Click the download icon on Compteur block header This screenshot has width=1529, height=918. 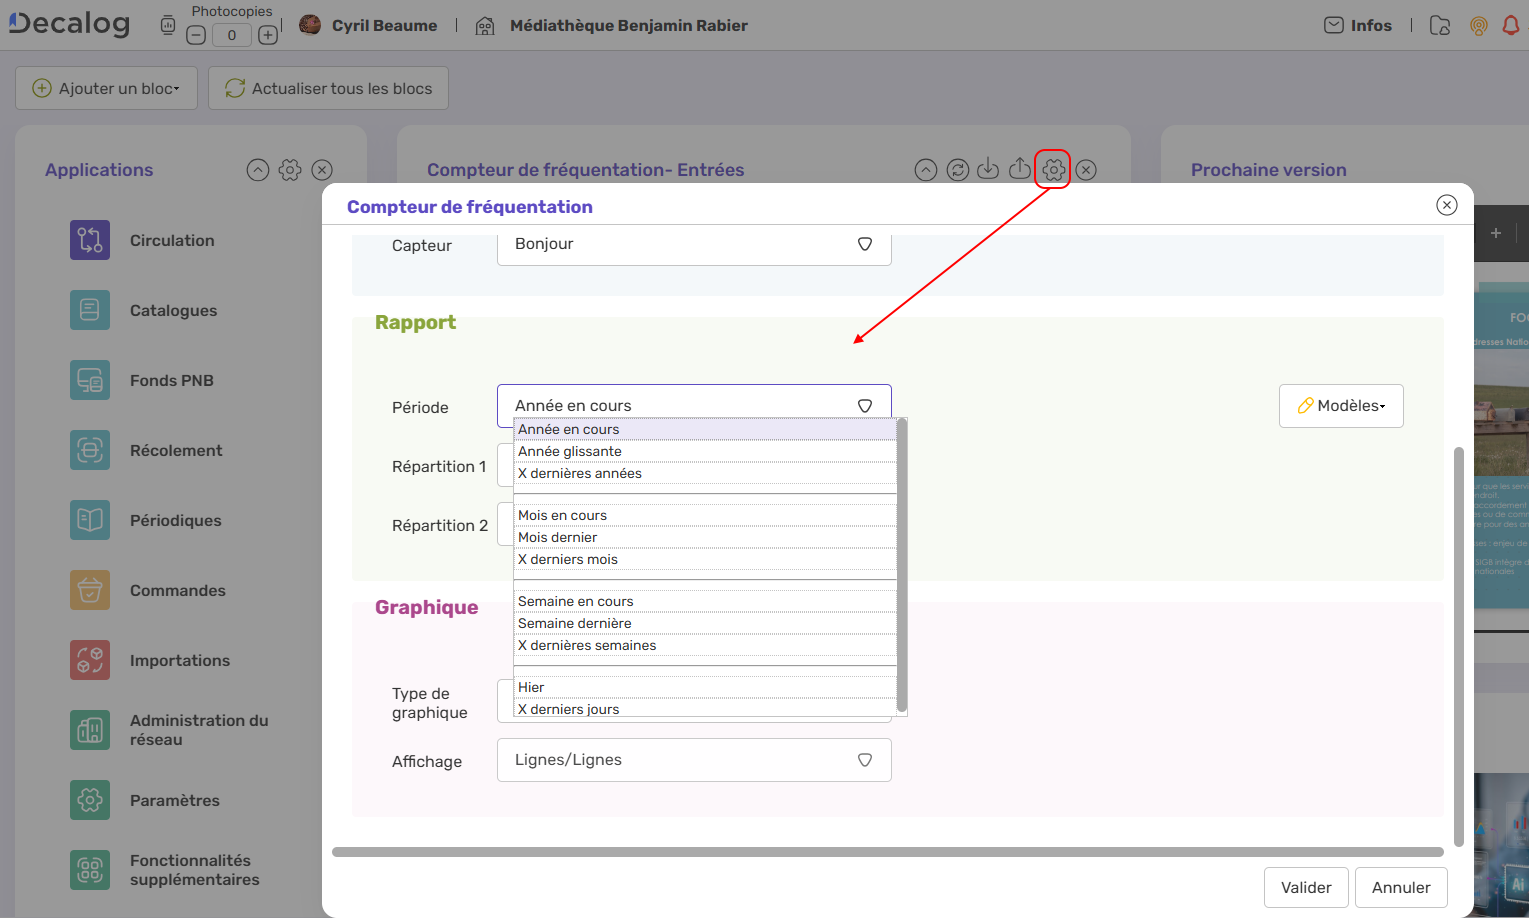988,169
